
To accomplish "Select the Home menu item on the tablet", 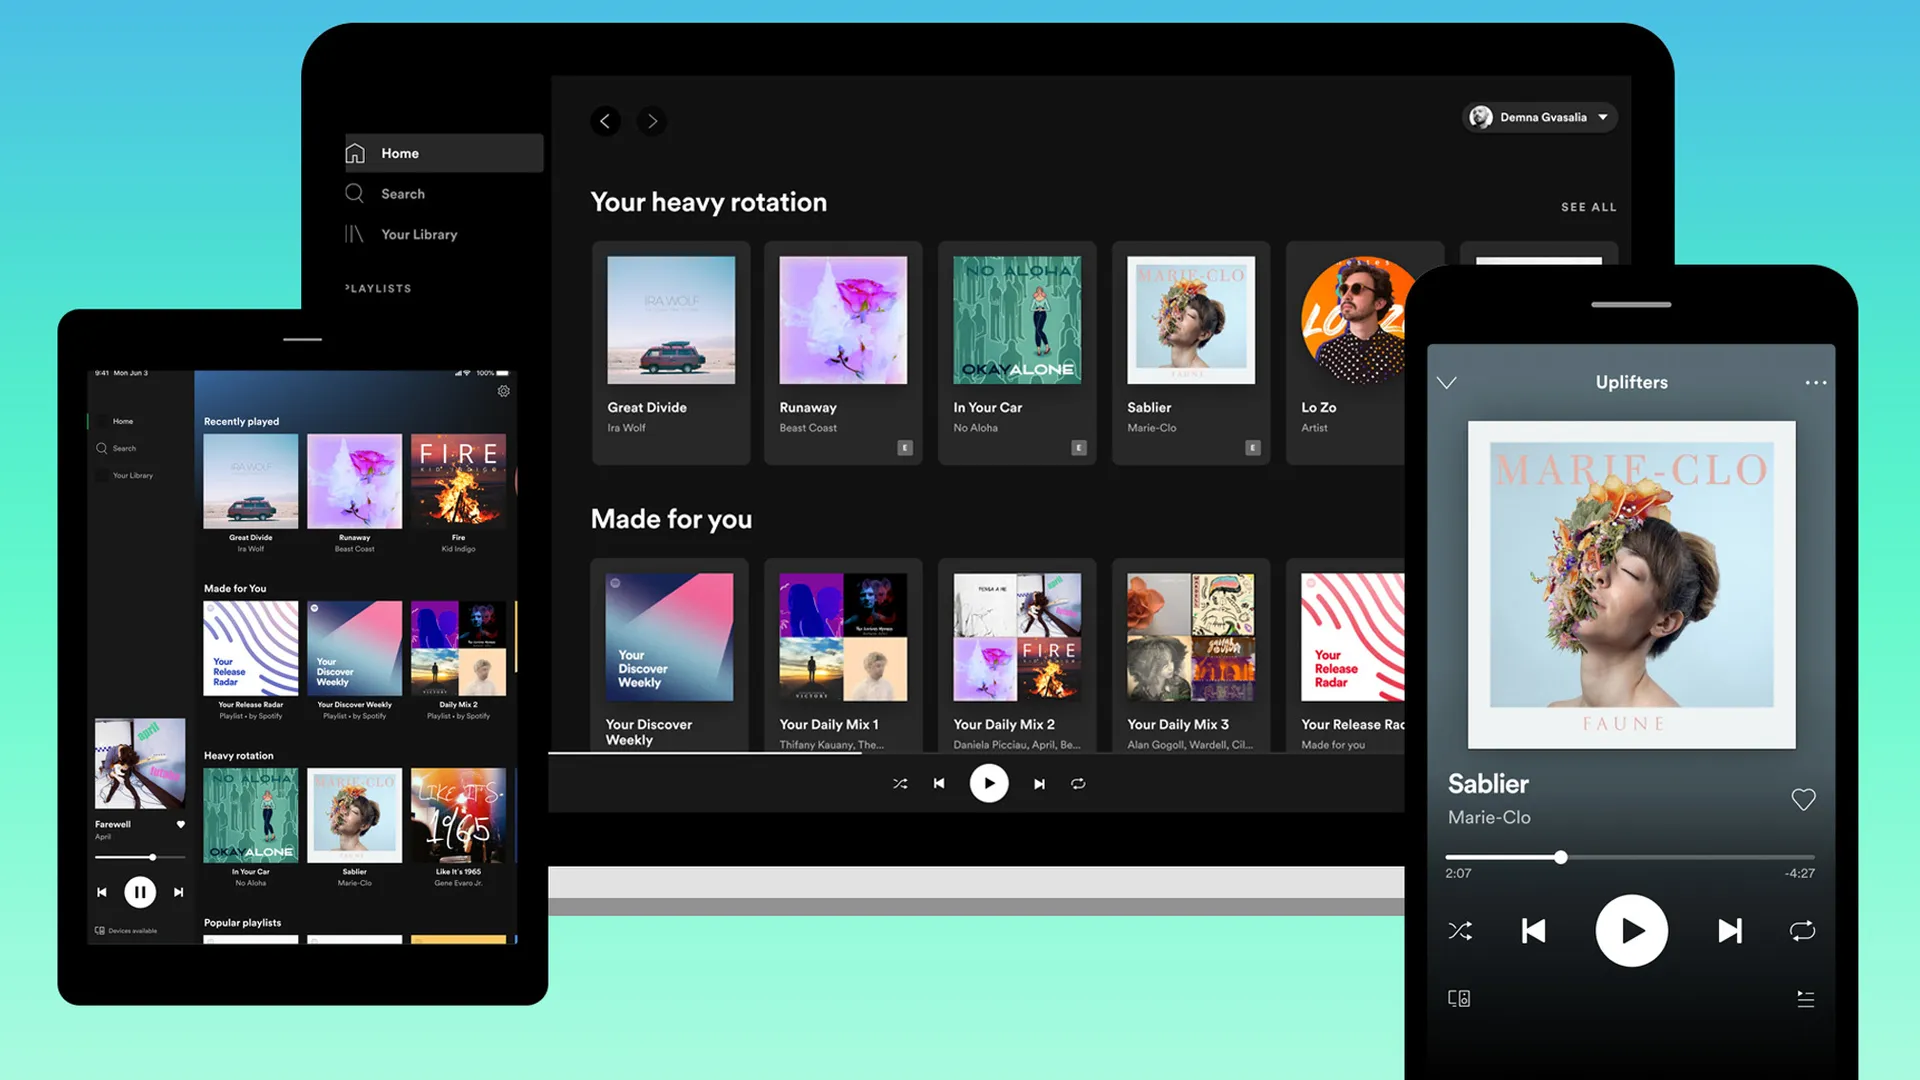I will 122,421.
